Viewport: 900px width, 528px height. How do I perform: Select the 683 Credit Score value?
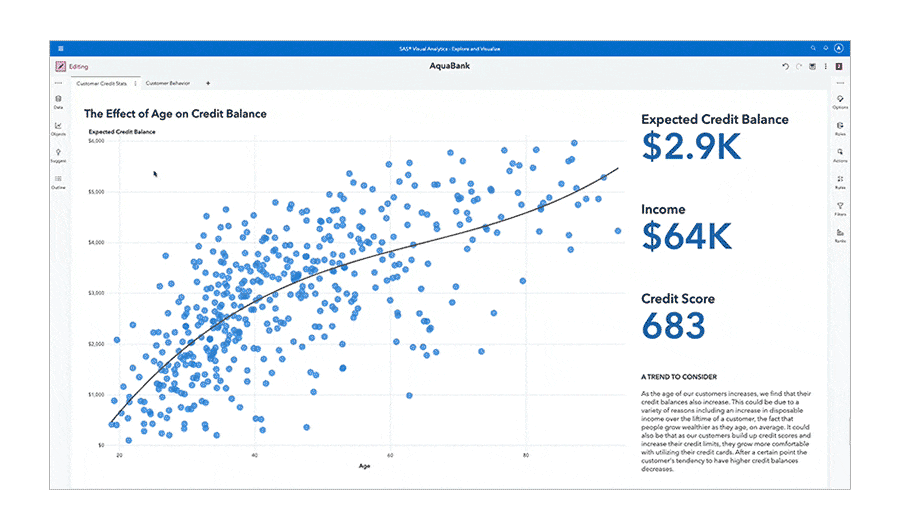[673, 326]
